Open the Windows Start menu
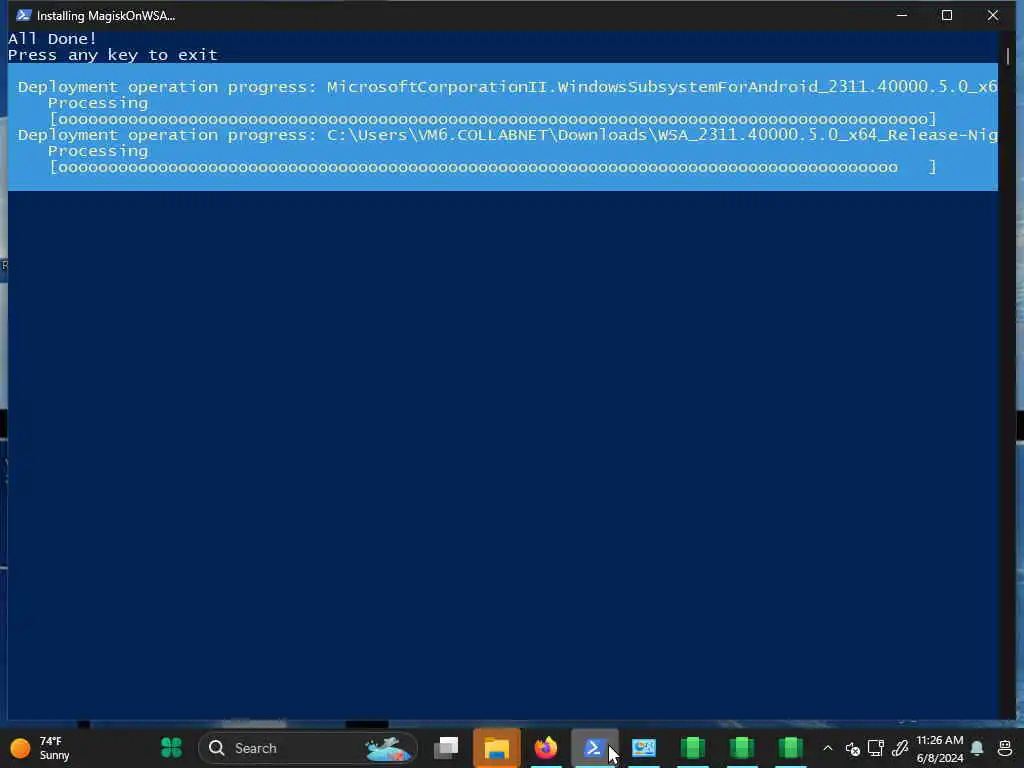Screen dimensions: 1024x768 click(171, 747)
